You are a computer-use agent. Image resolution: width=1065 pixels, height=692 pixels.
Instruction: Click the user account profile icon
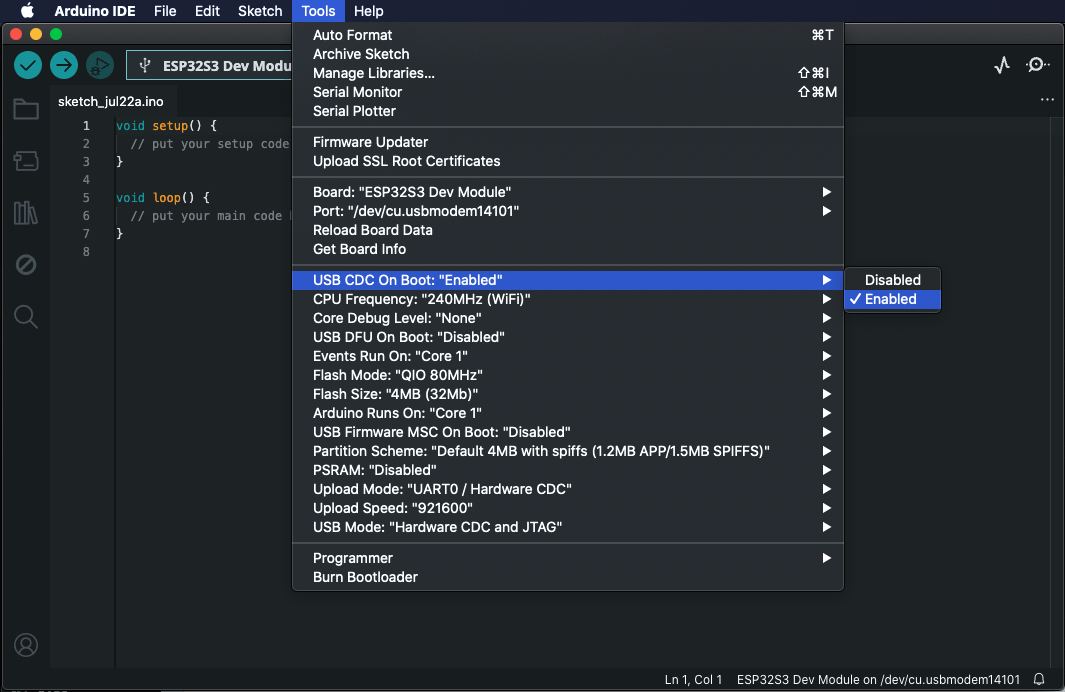(x=26, y=645)
